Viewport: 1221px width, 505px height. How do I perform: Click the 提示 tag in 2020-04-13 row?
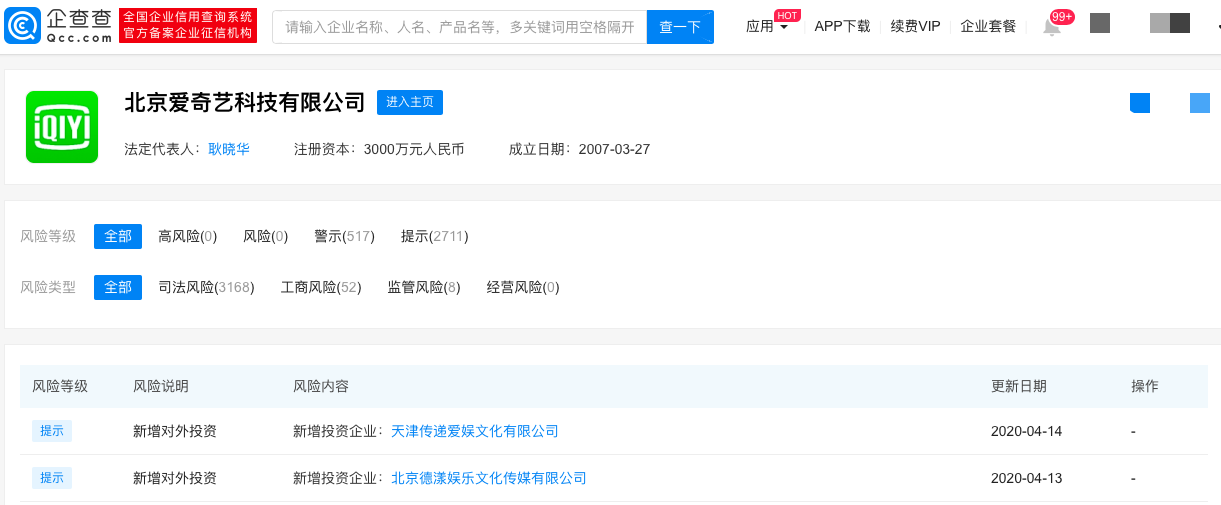pos(52,478)
